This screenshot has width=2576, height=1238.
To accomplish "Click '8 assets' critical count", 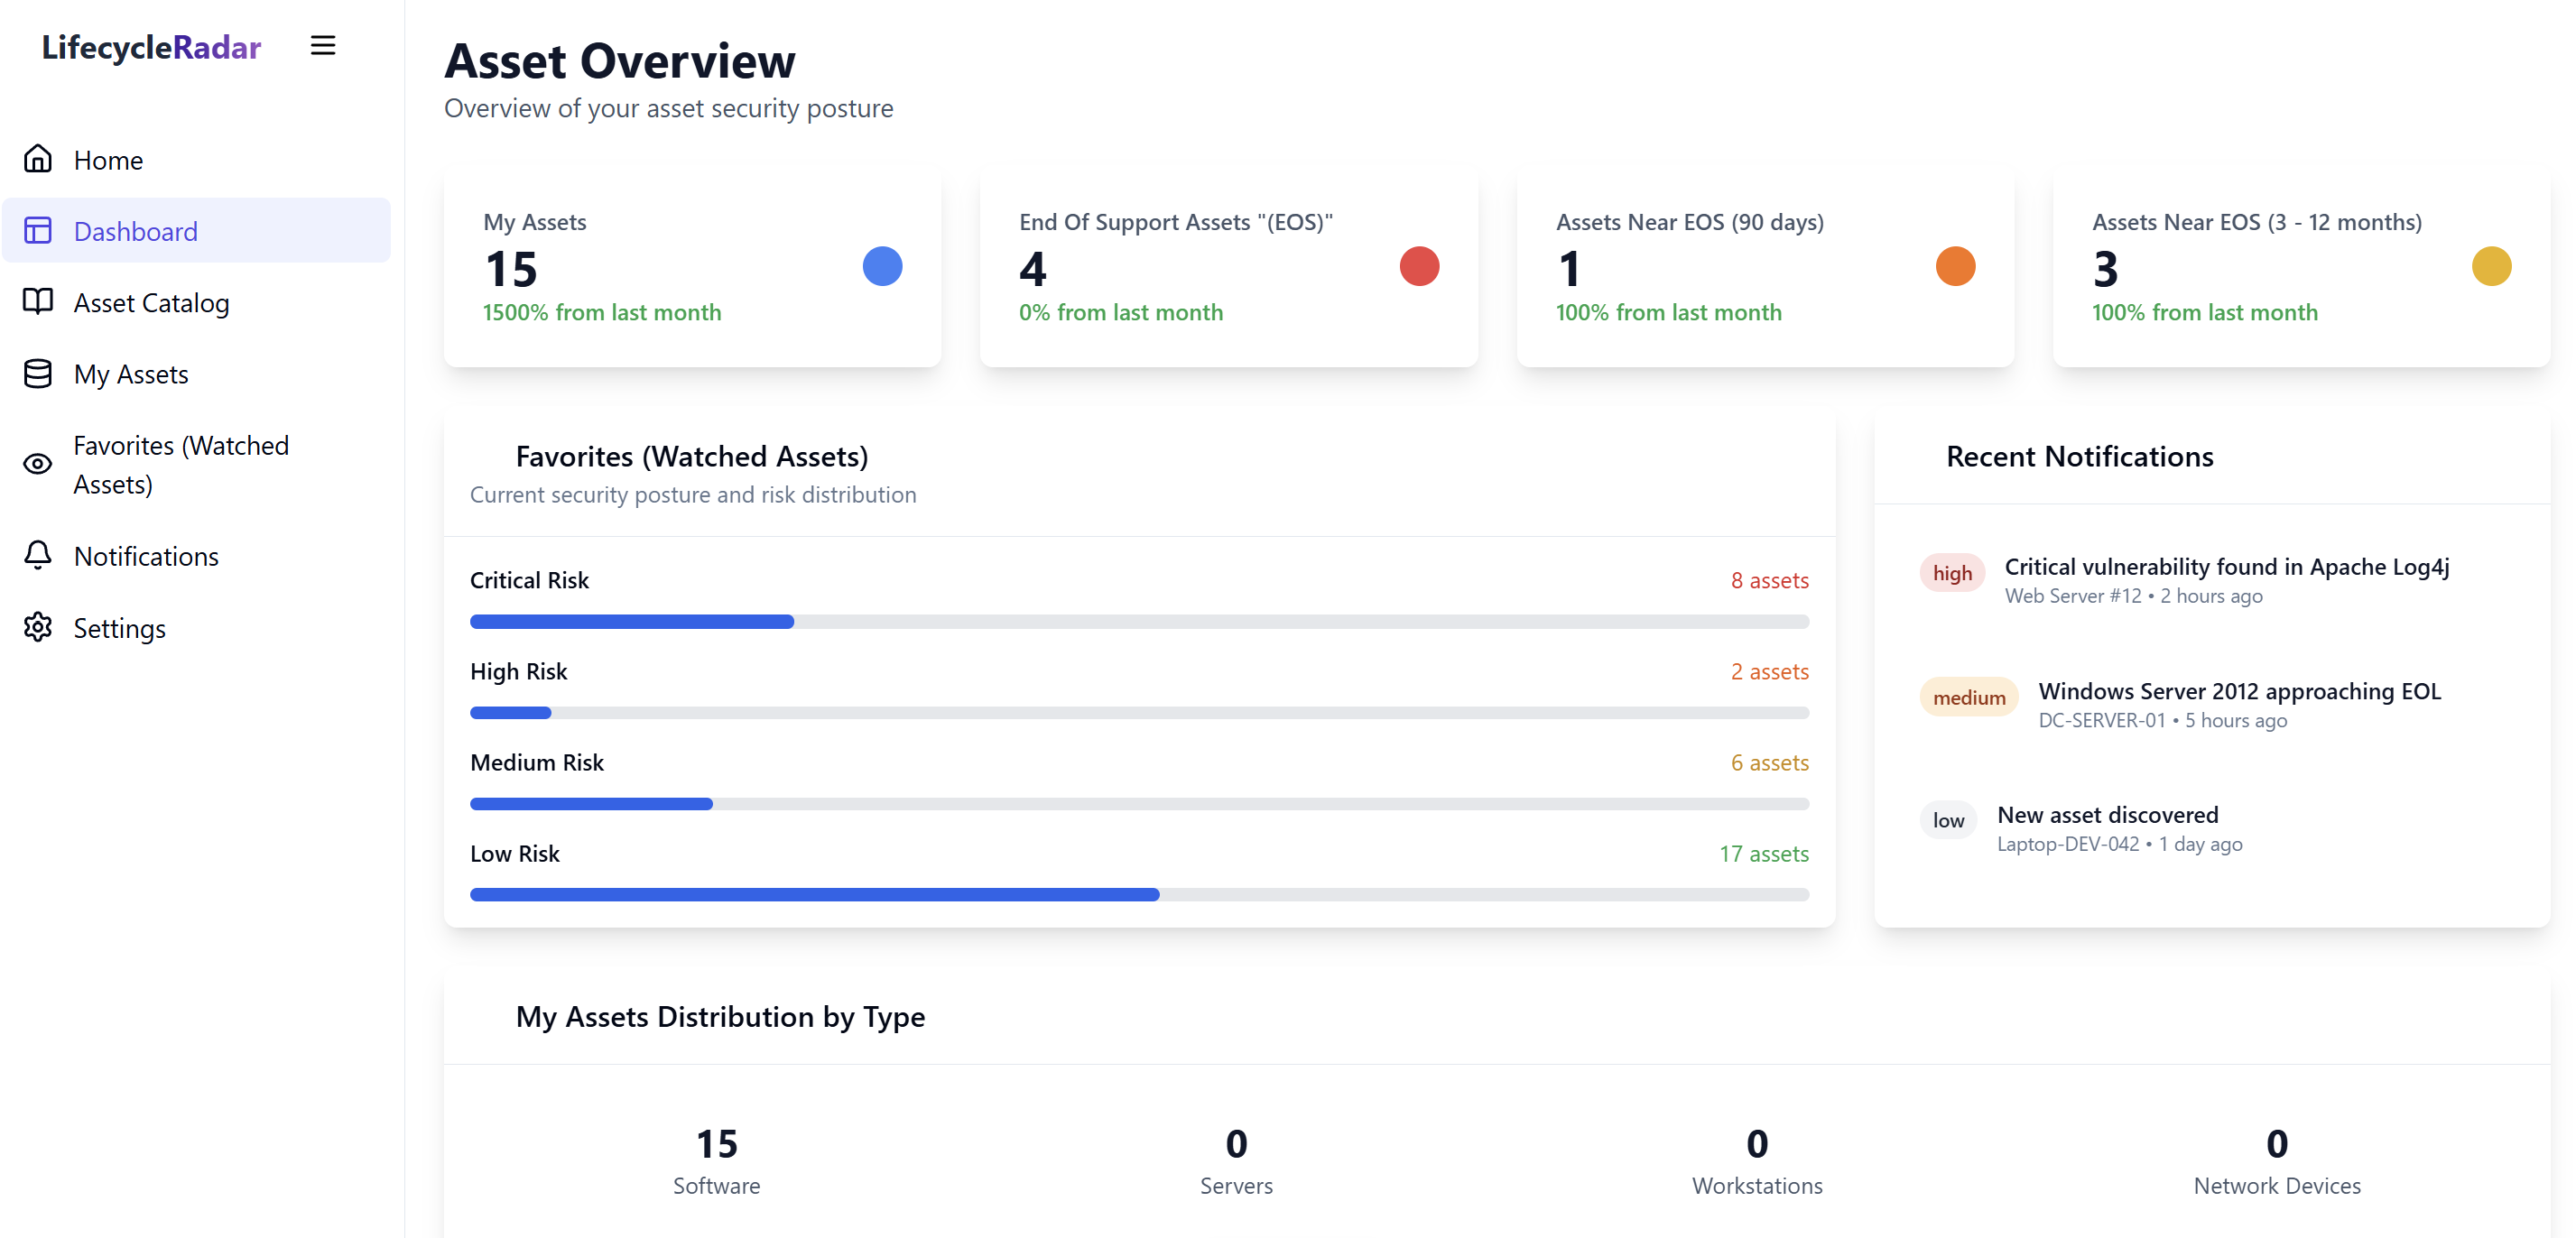I will point(1769,580).
